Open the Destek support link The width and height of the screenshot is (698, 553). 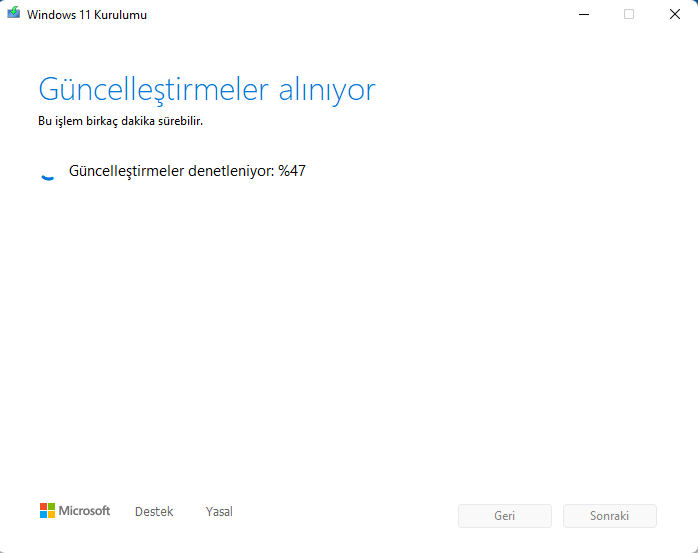tap(154, 512)
